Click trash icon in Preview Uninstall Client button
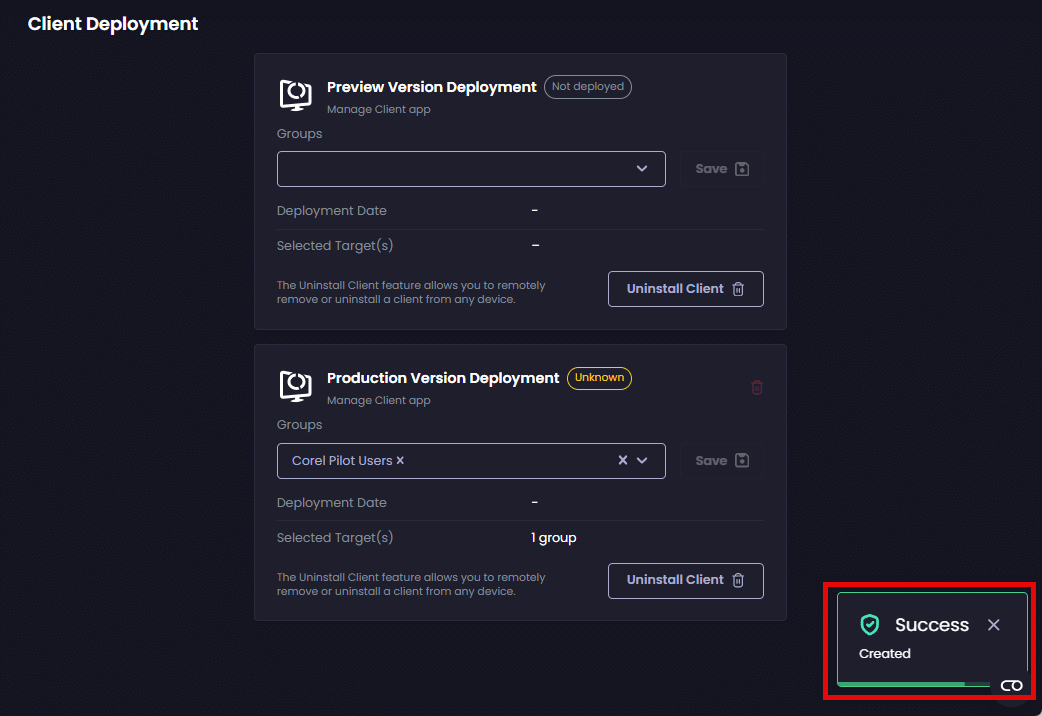The height and width of the screenshot is (716, 1042). pyautogui.click(x=738, y=289)
